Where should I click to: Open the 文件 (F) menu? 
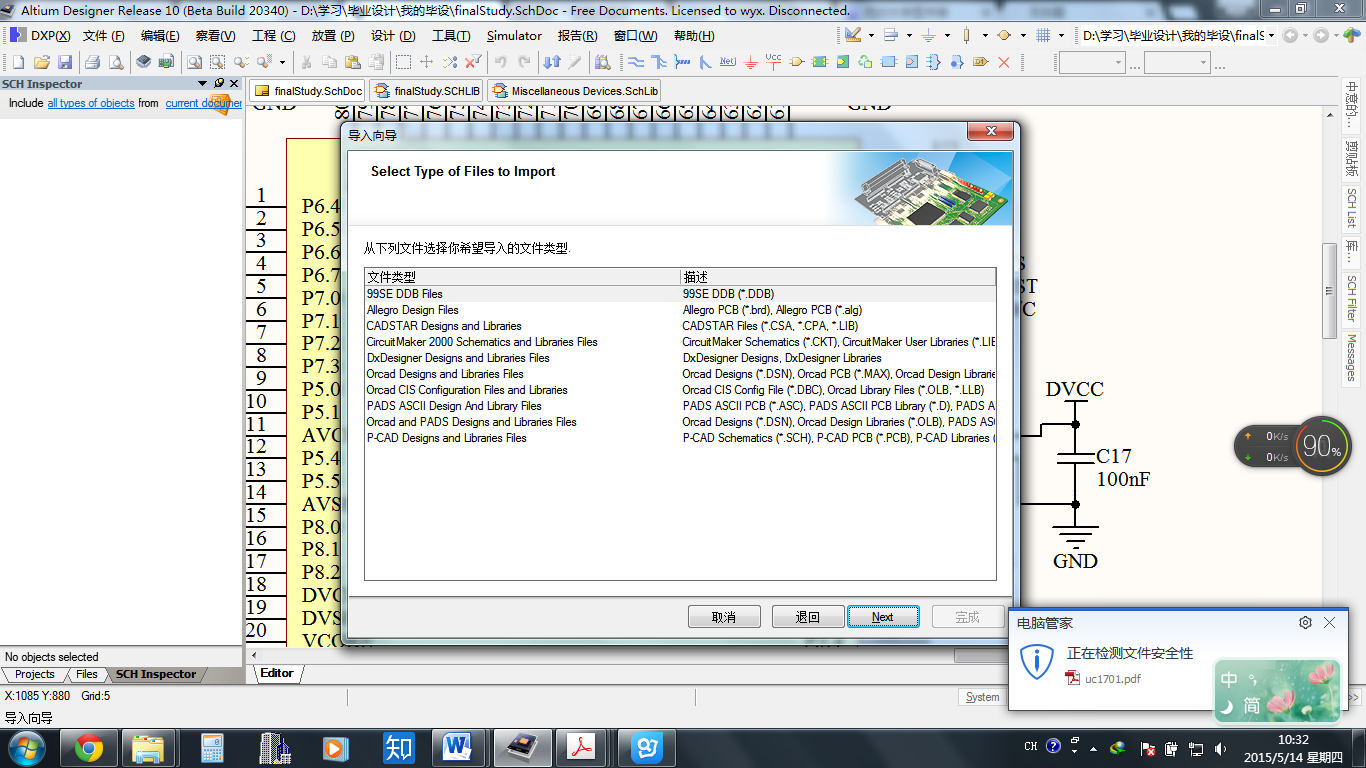104,36
